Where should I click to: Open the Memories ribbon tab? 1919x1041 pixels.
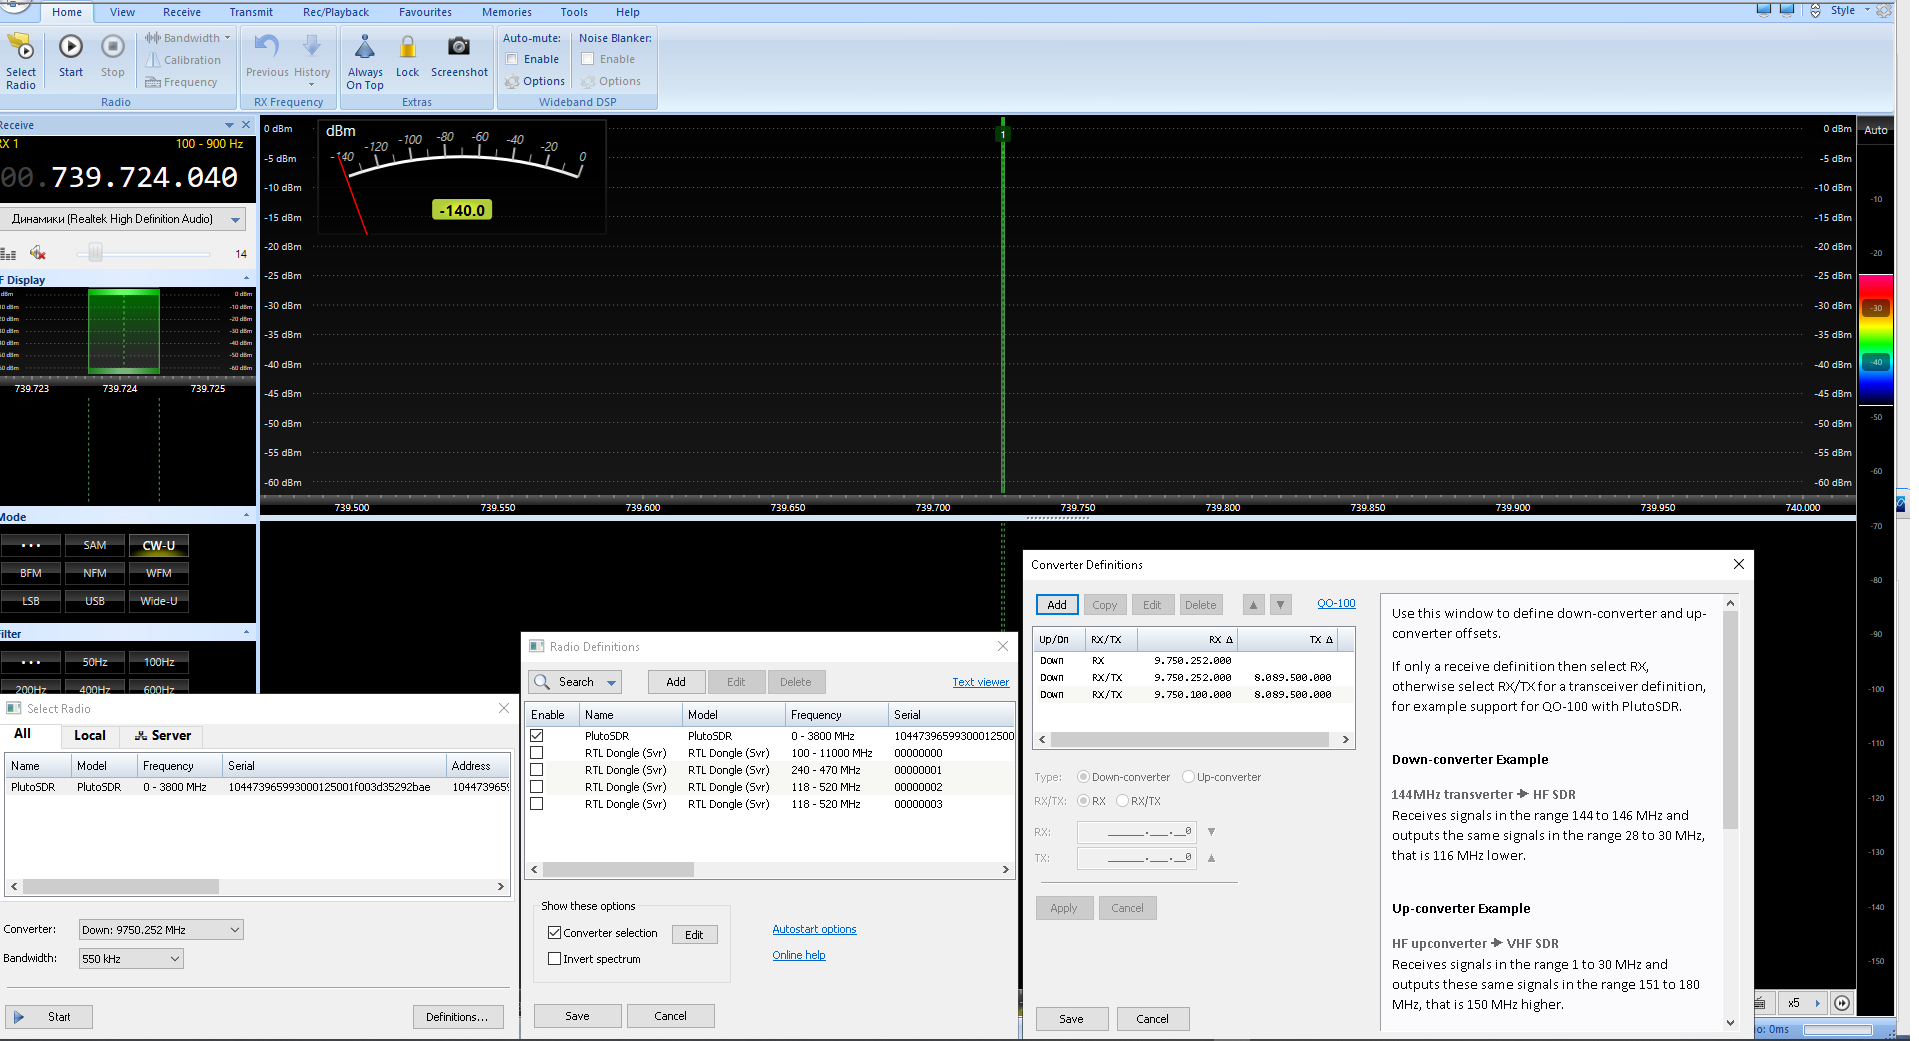pyautogui.click(x=506, y=12)
